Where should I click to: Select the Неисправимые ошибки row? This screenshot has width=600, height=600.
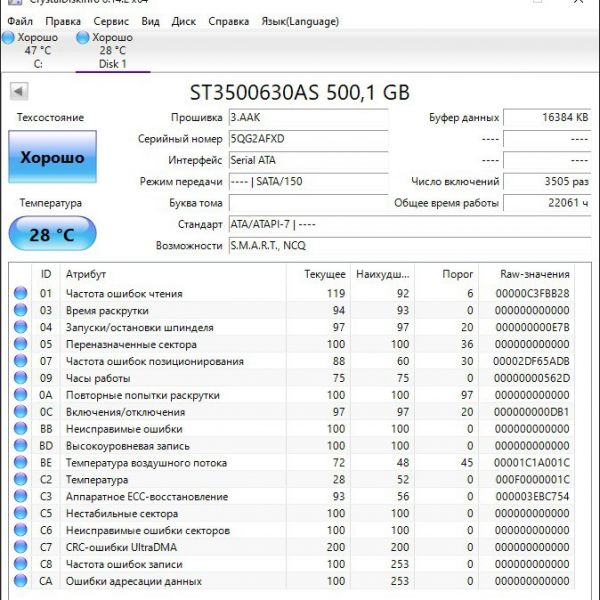(292, 429)
